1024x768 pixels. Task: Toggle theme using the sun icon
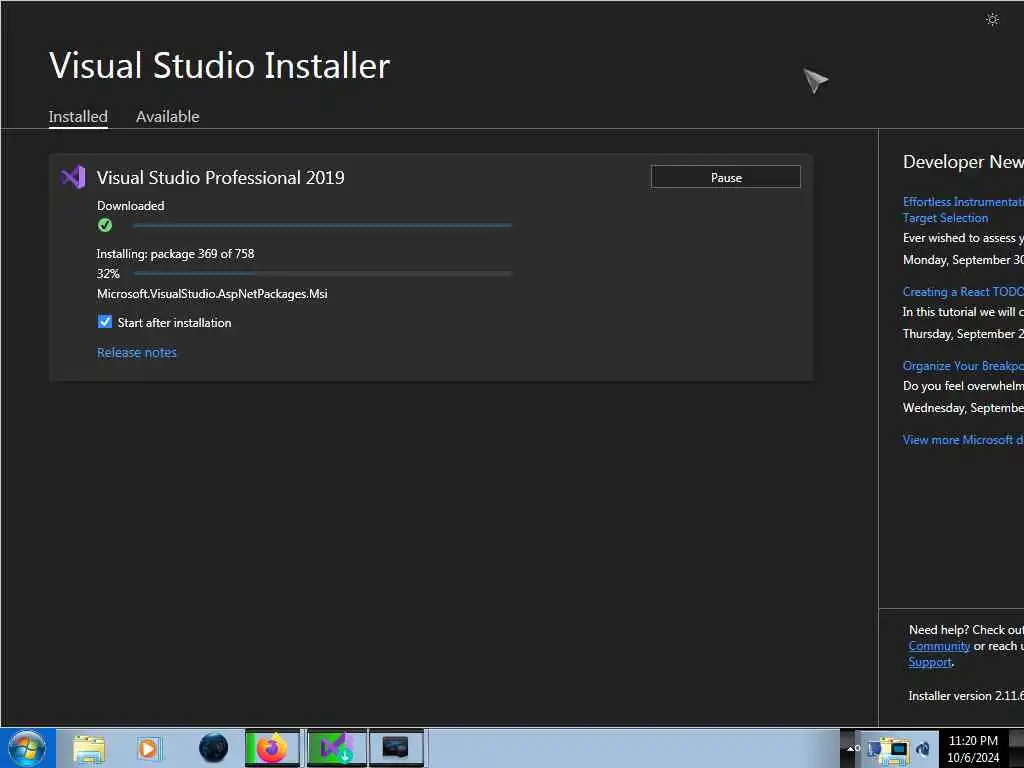tap(992, 20)
